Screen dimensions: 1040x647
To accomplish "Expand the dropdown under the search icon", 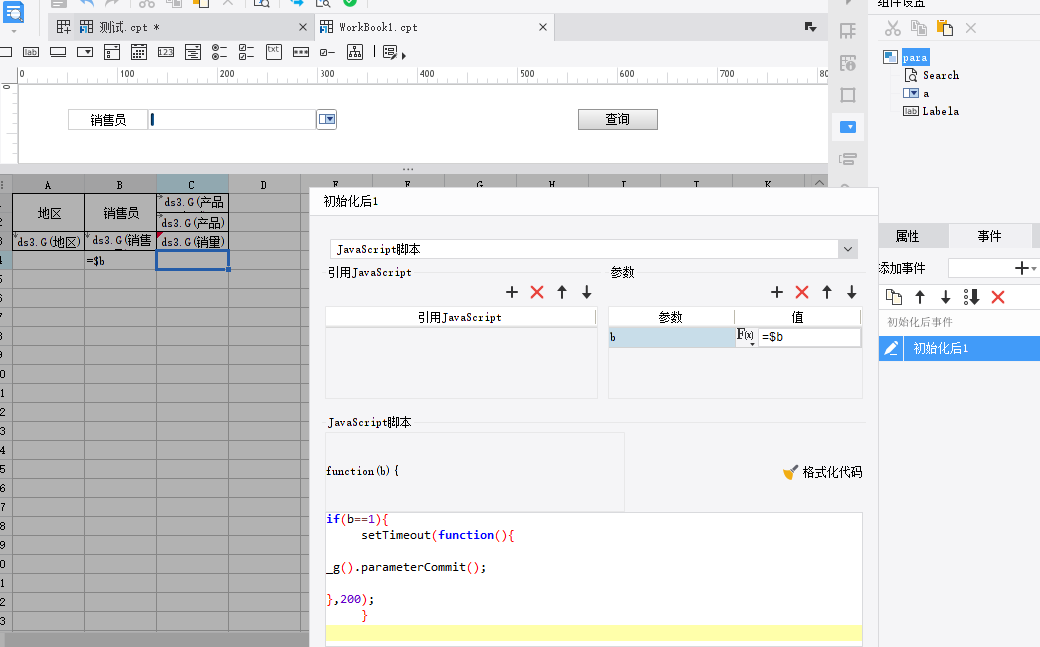I will tap(14, 31).
